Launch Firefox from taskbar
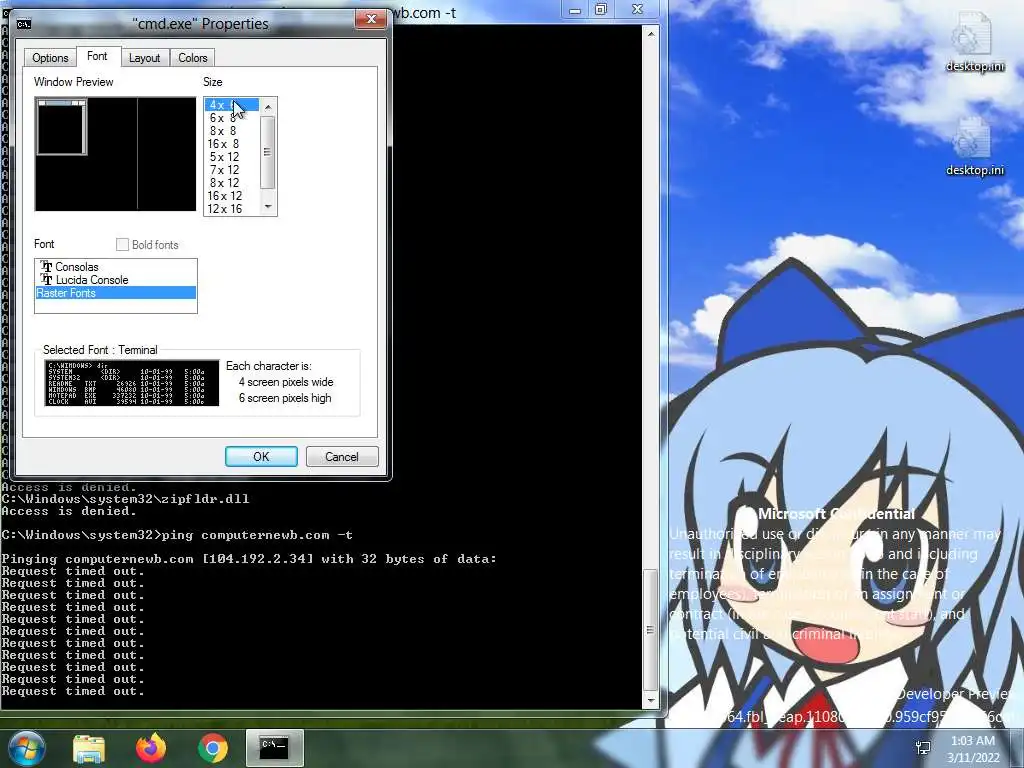 [151, 748]
